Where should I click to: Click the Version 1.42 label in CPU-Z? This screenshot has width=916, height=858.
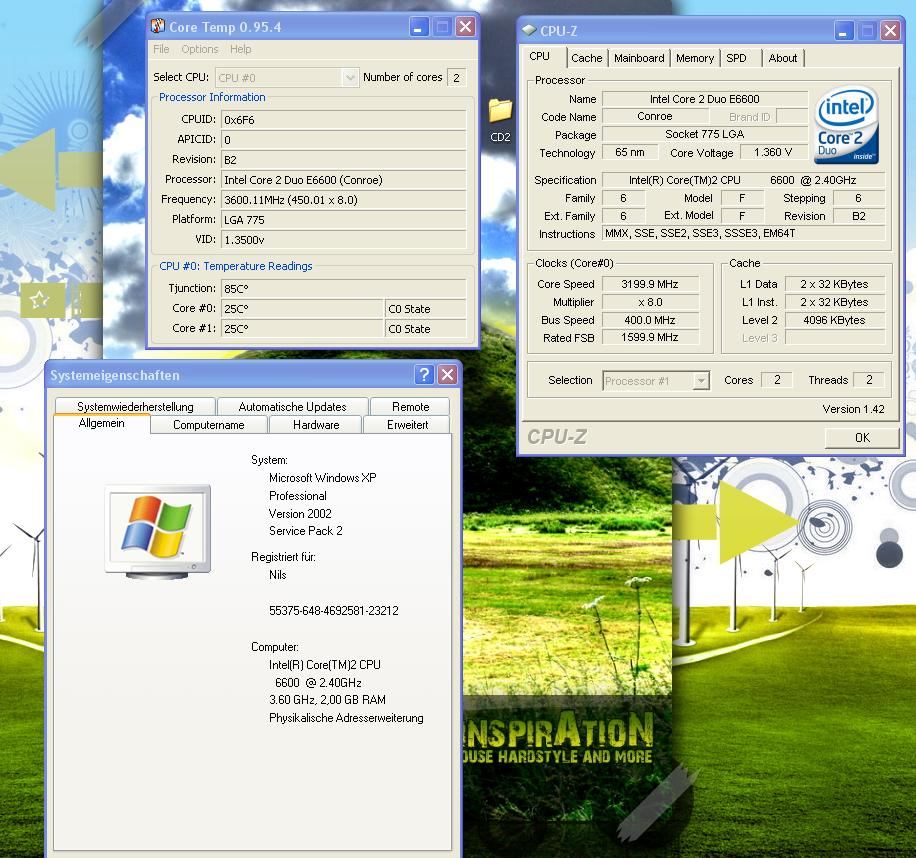(x=853, y=409)
